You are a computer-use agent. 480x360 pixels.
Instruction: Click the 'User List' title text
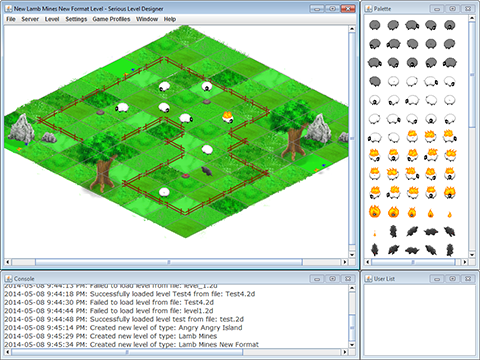pyautogui.click(x=384, y=279)
